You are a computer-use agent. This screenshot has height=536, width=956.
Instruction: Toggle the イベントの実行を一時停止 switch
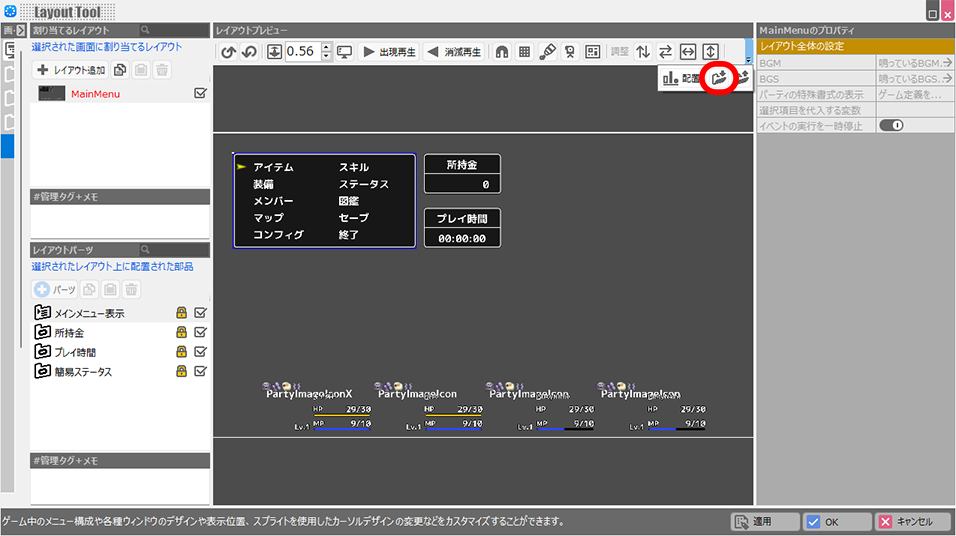[x=891, y=125]
